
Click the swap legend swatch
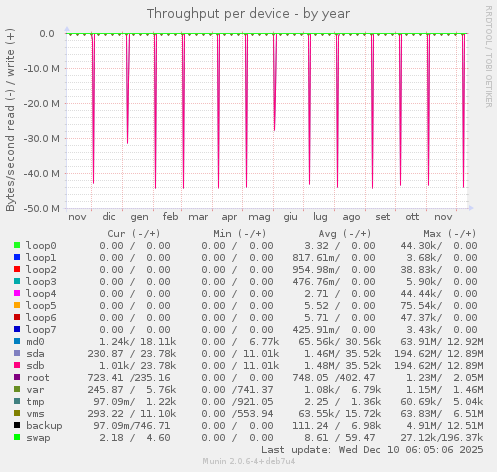17,437
